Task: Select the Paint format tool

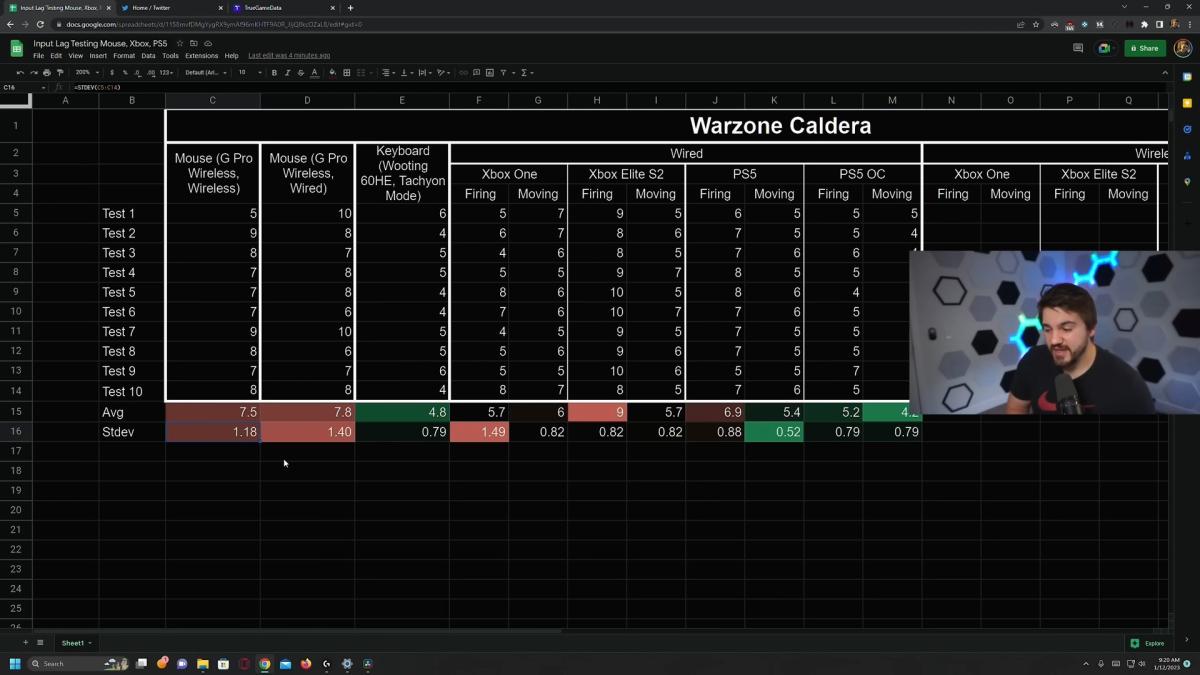Action: pyautogui.click(x=60, y=73)
